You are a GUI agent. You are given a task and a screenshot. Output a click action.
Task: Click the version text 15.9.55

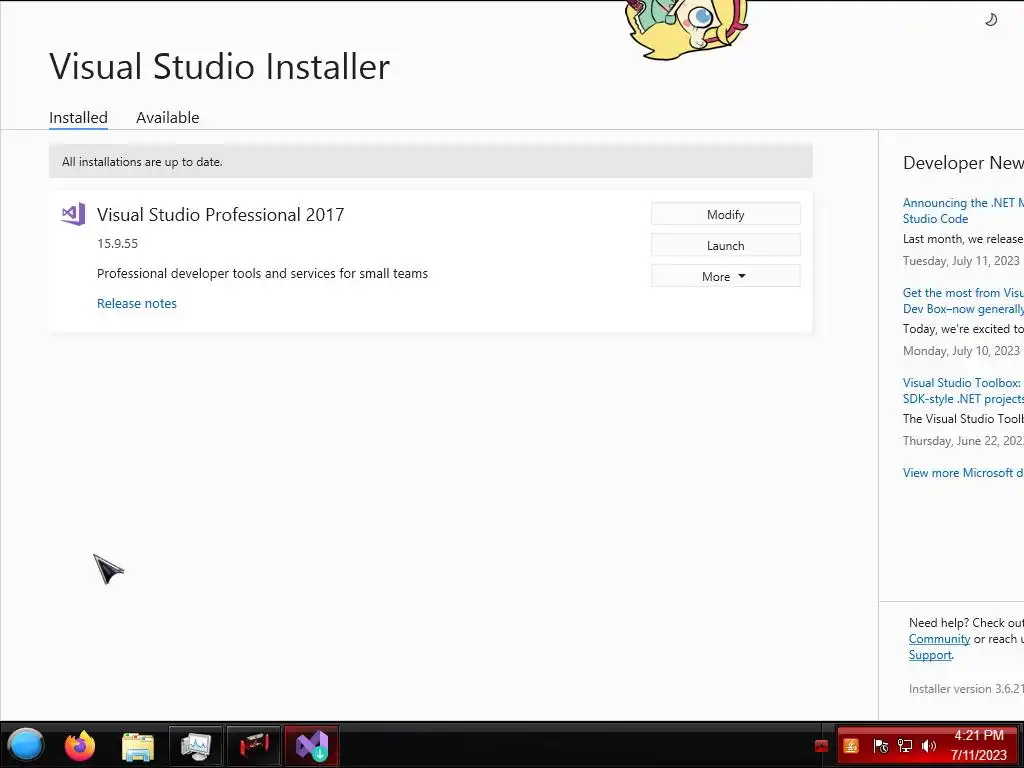[118, 244]
